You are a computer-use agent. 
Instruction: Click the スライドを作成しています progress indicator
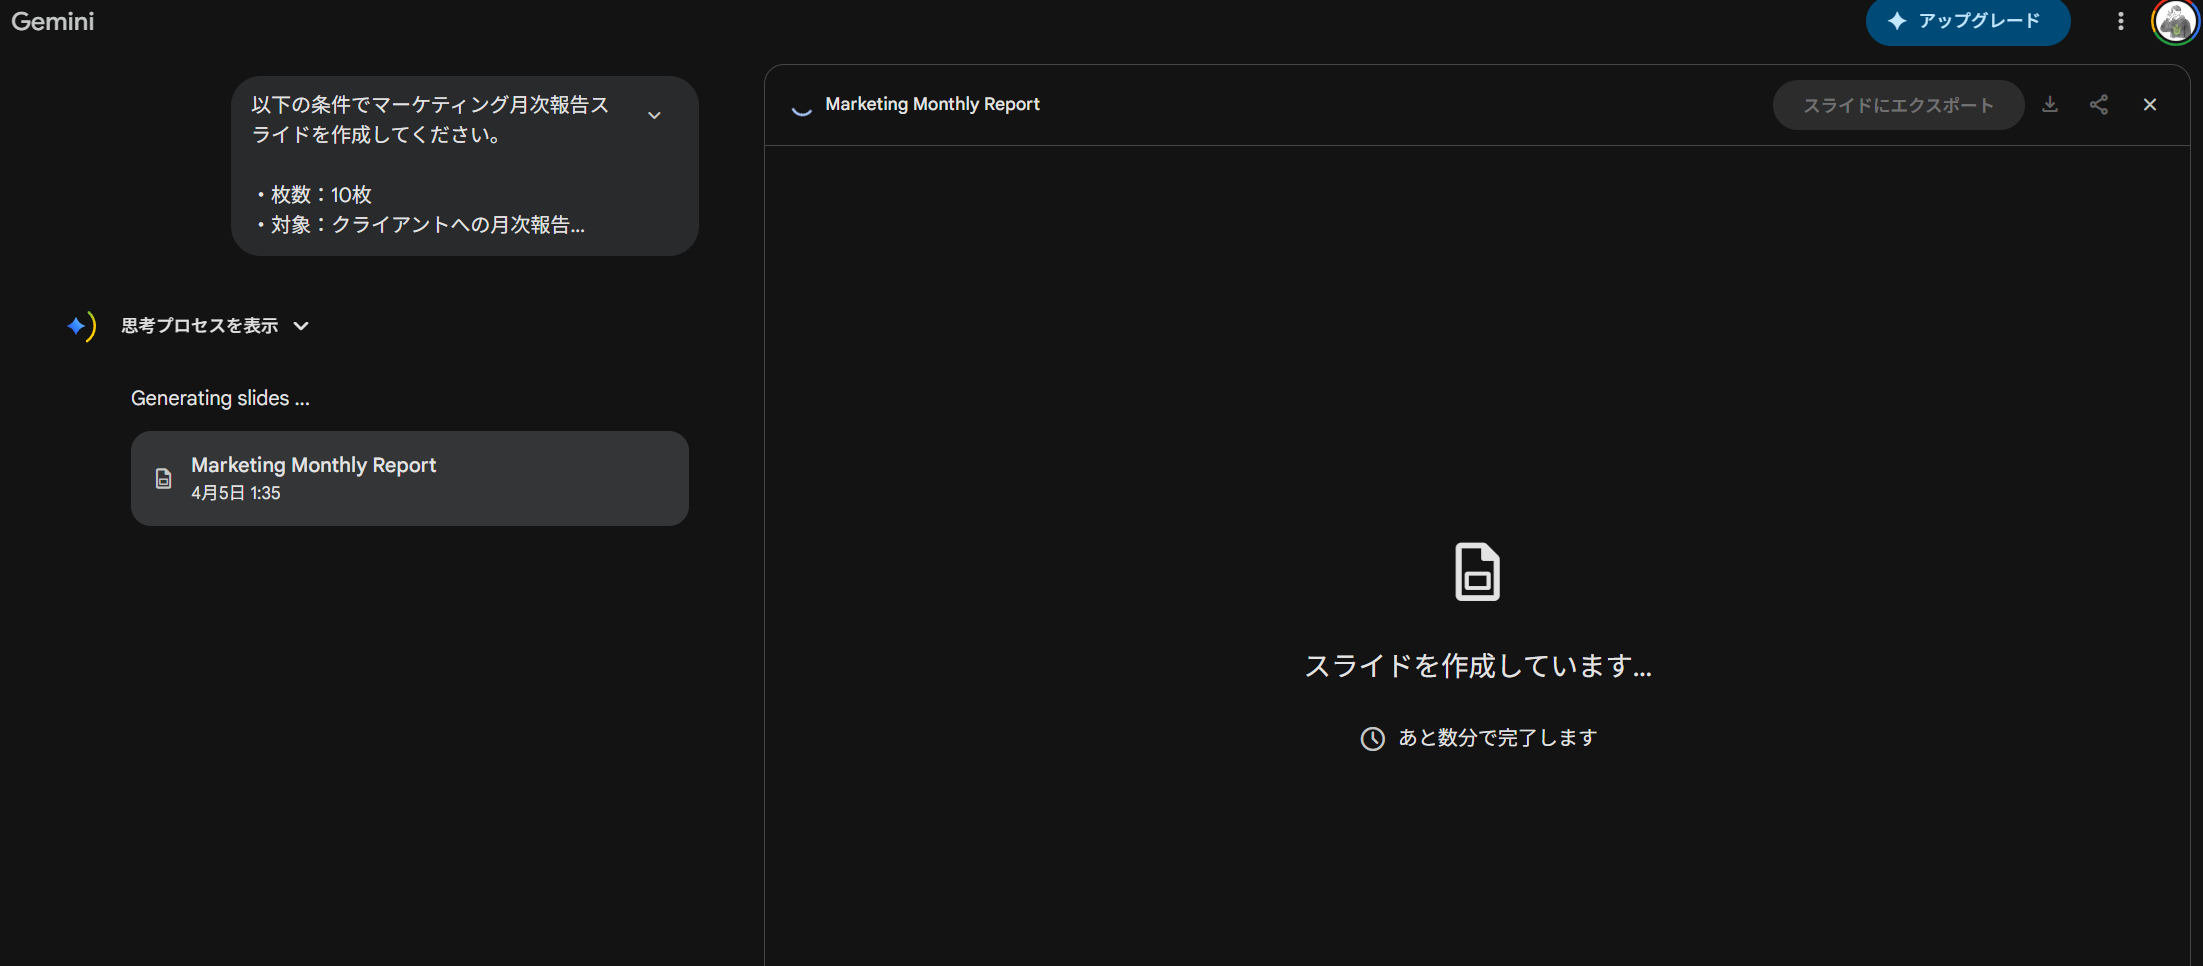pos(1477,666)
